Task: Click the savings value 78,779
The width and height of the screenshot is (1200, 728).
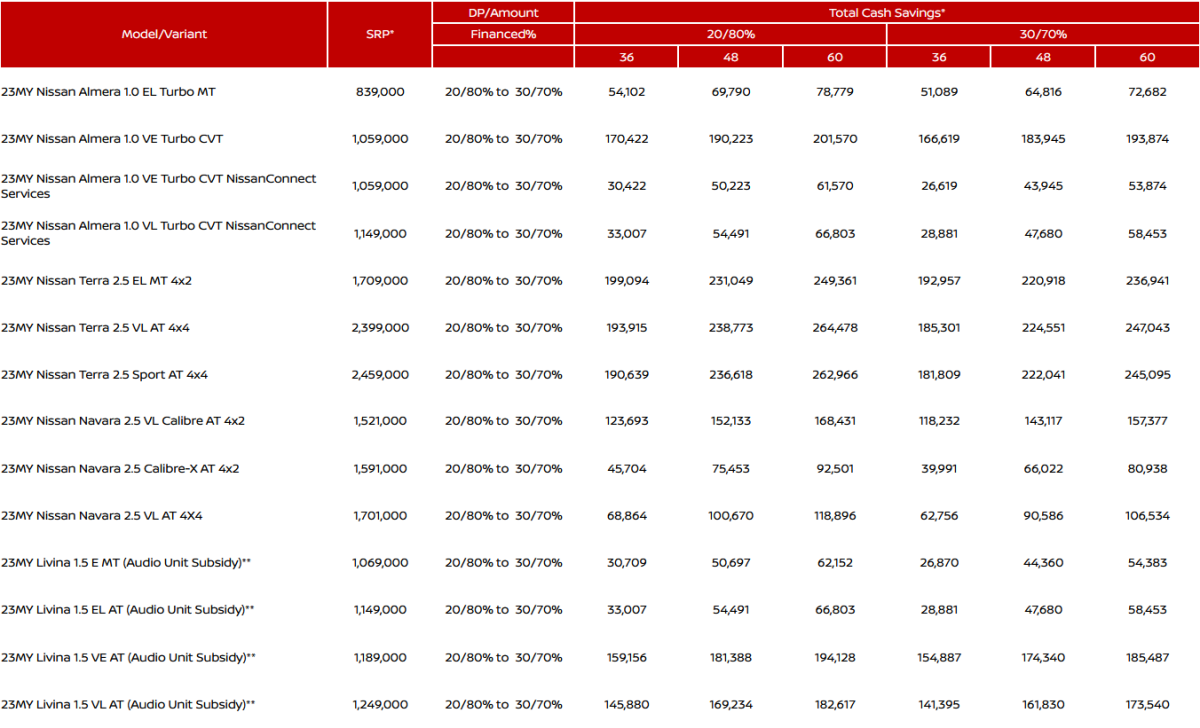Action: click(x=835, y=91)
